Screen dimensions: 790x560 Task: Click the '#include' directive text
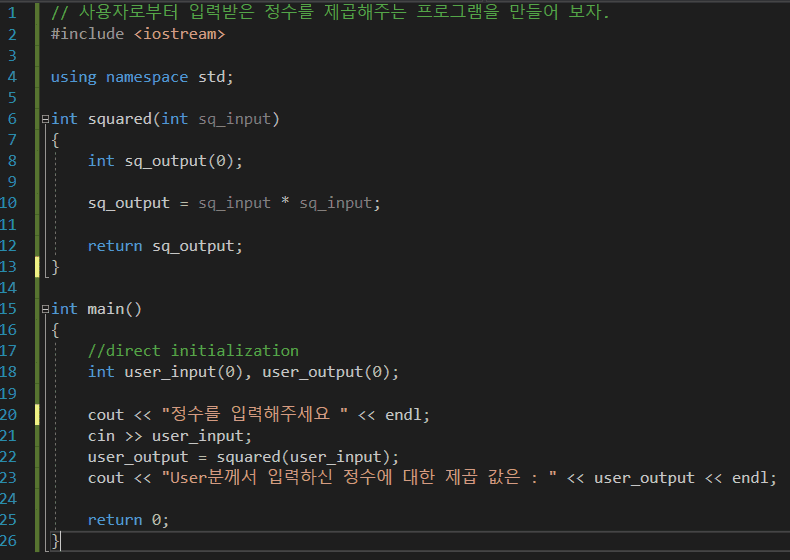click(87, 34)
